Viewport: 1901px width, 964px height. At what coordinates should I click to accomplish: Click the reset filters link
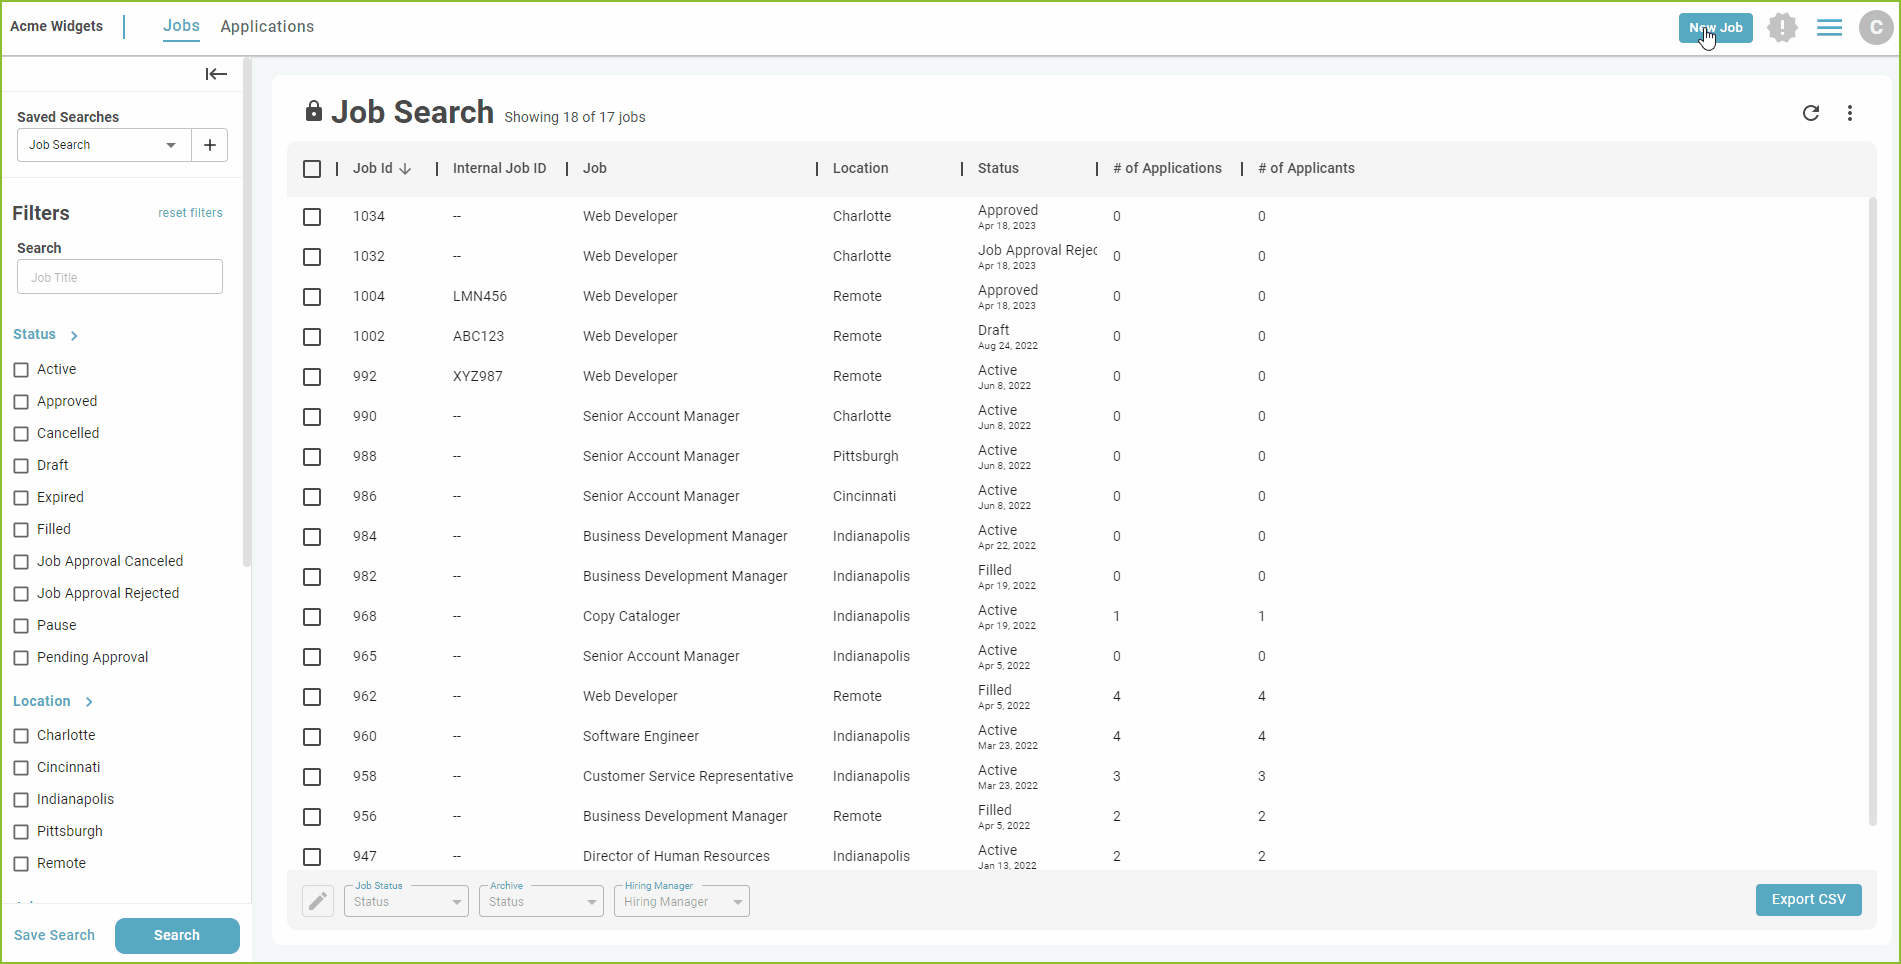(x=190, y=213)
